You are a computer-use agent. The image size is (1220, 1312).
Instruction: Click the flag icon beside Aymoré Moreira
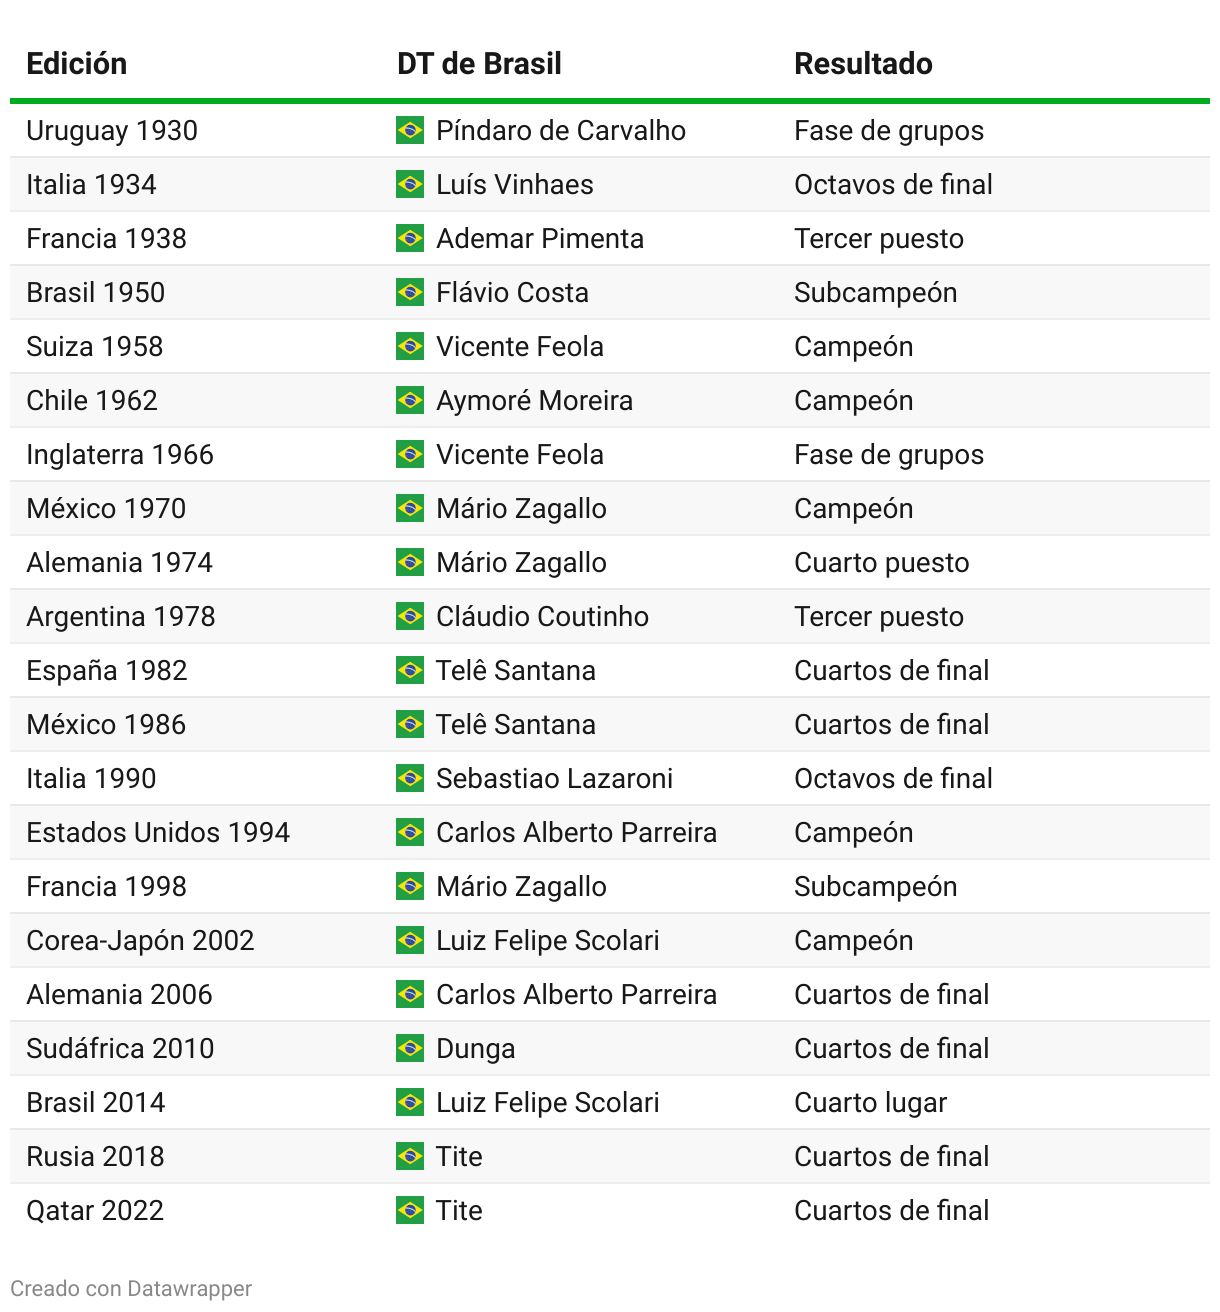click(x=410, y=400)
